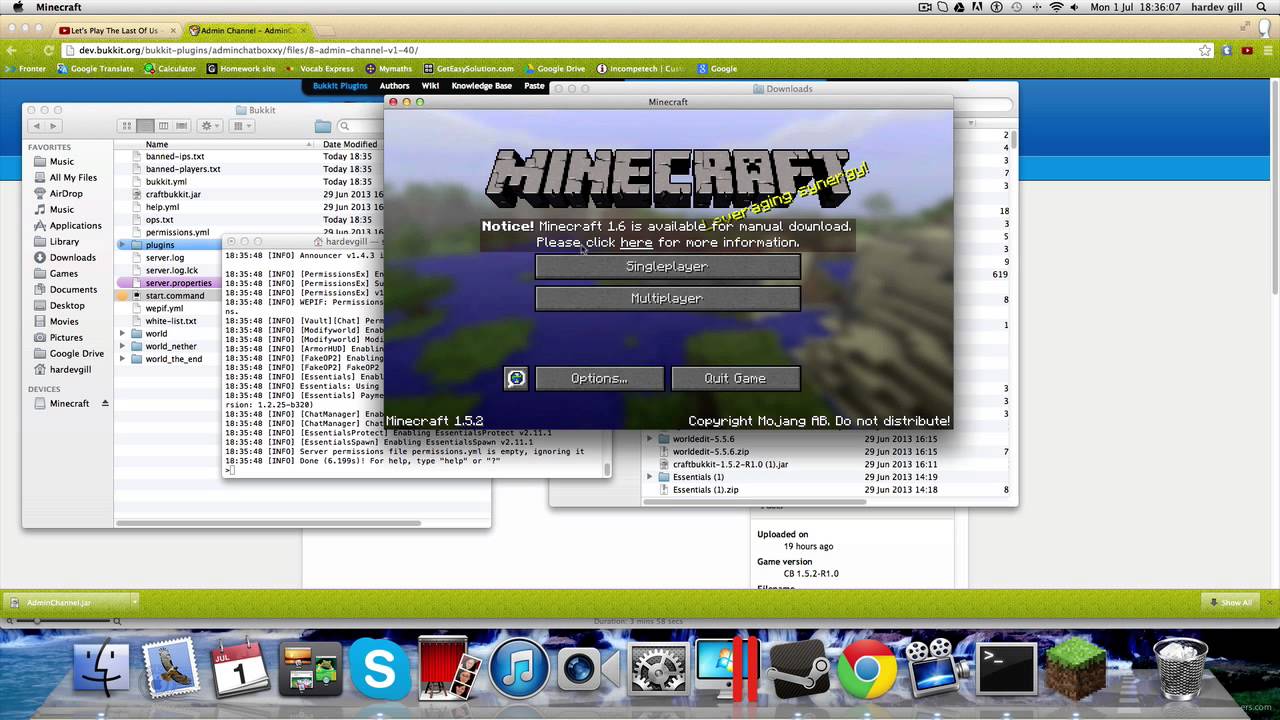Viewport: 1280px width, 720px height.
Task: Switch Bukkit Finder to column view
Action: [x=163, y=126]
